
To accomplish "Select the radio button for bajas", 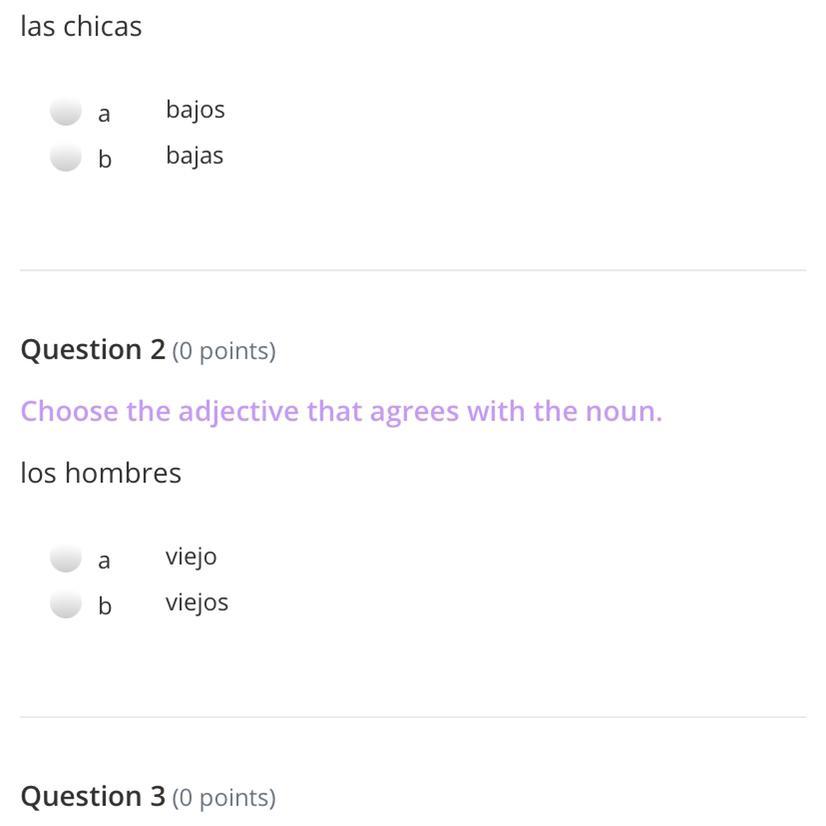I will pos(66,157).
